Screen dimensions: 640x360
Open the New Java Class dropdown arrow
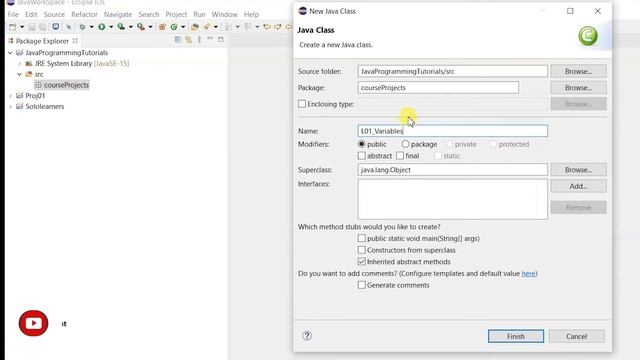(x=183, y=27)
